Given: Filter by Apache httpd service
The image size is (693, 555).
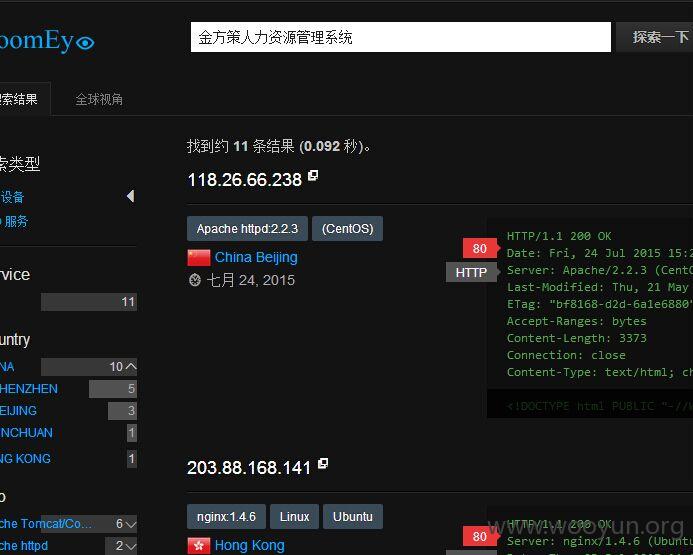Looking at the screenshot, I should pyautogui.click(x=24, y=546).
